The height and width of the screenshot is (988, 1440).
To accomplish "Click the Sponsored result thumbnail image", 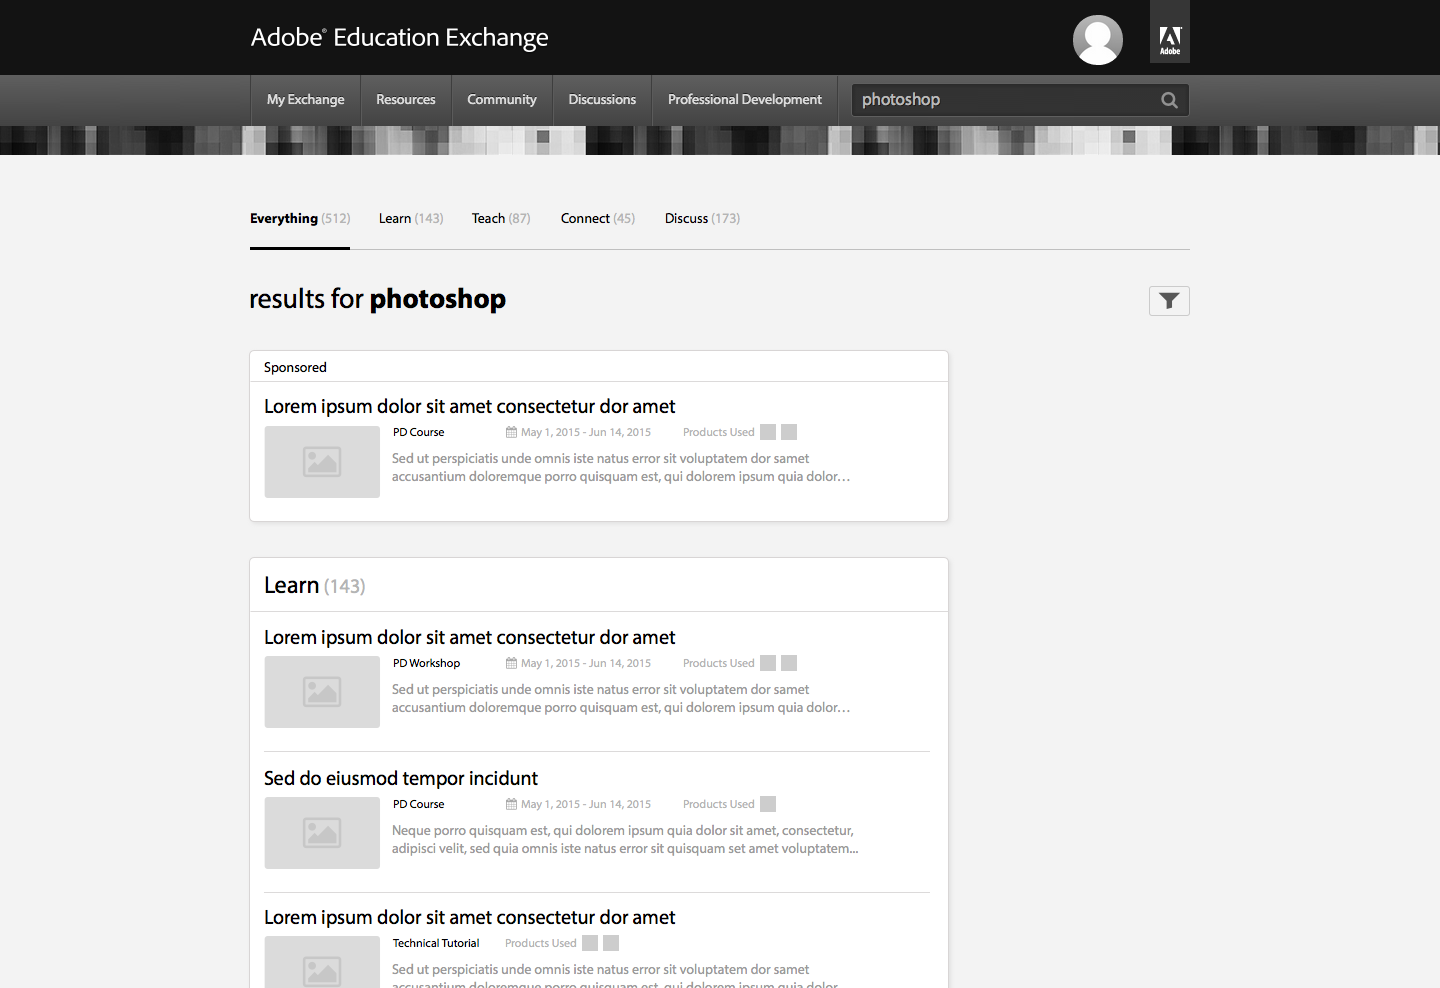I will [x=322, y=462].
